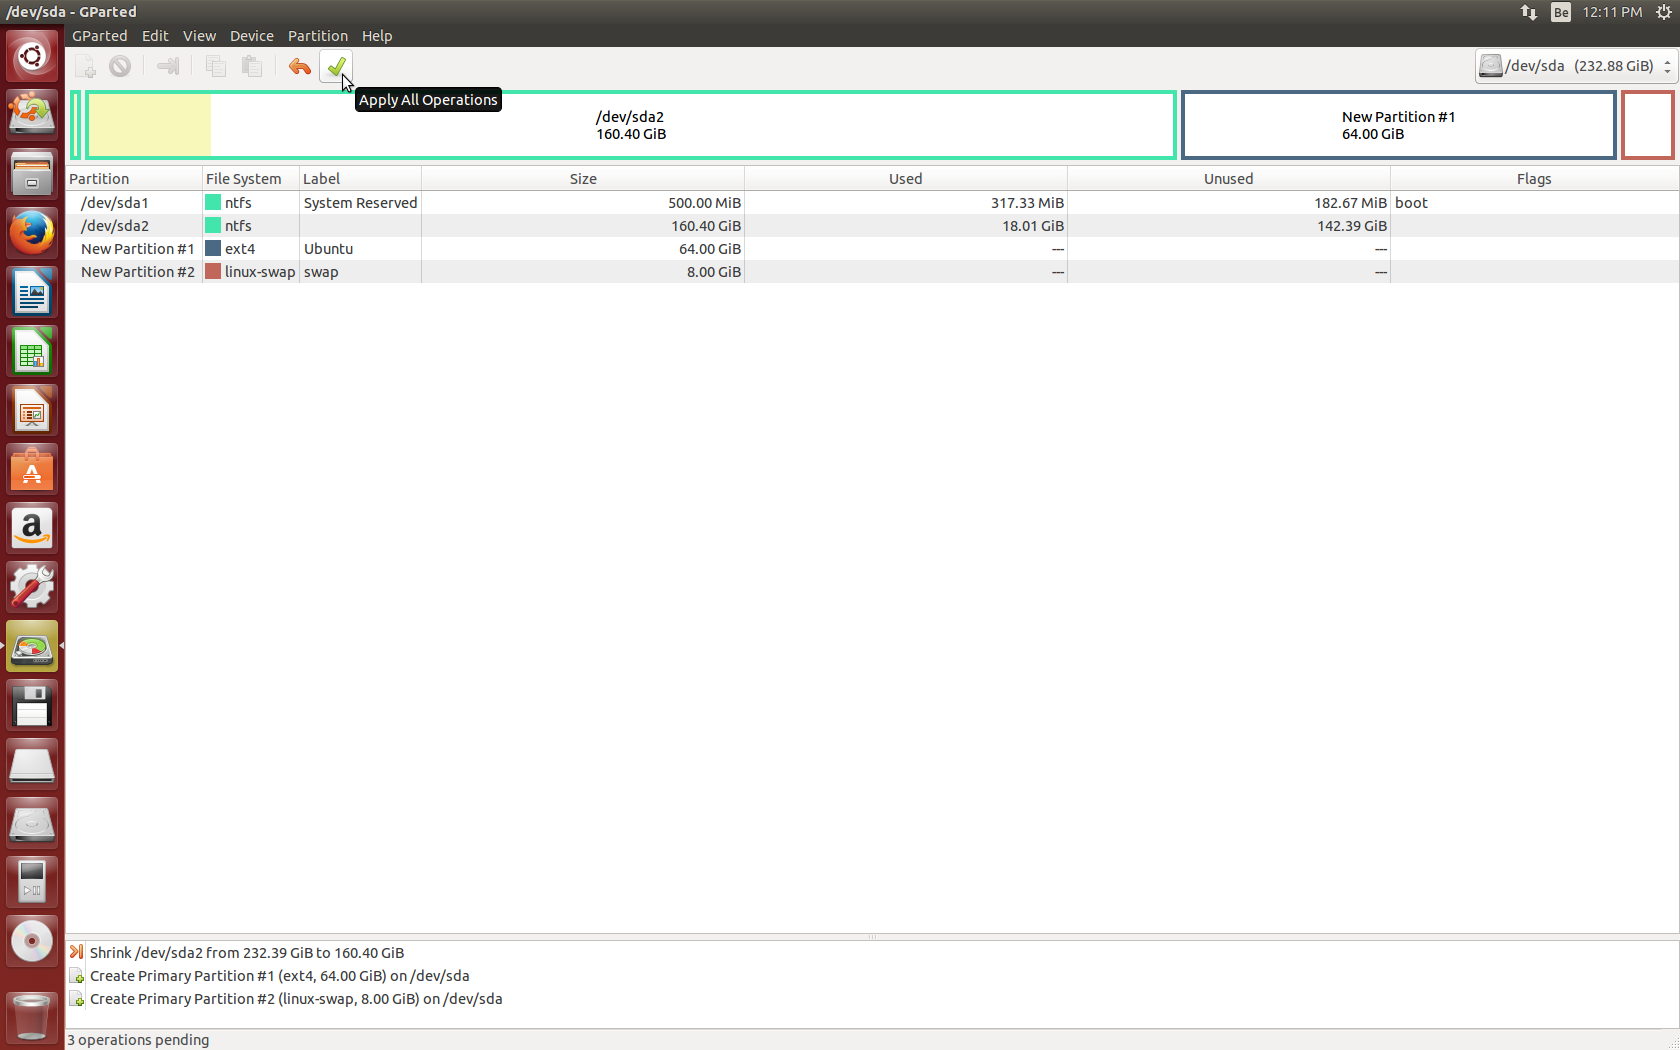Image resolution: width=1680 pixels, height=1050 pixels.
Task: Click the 317.33 MiB used value
Action: (1028, 203)
